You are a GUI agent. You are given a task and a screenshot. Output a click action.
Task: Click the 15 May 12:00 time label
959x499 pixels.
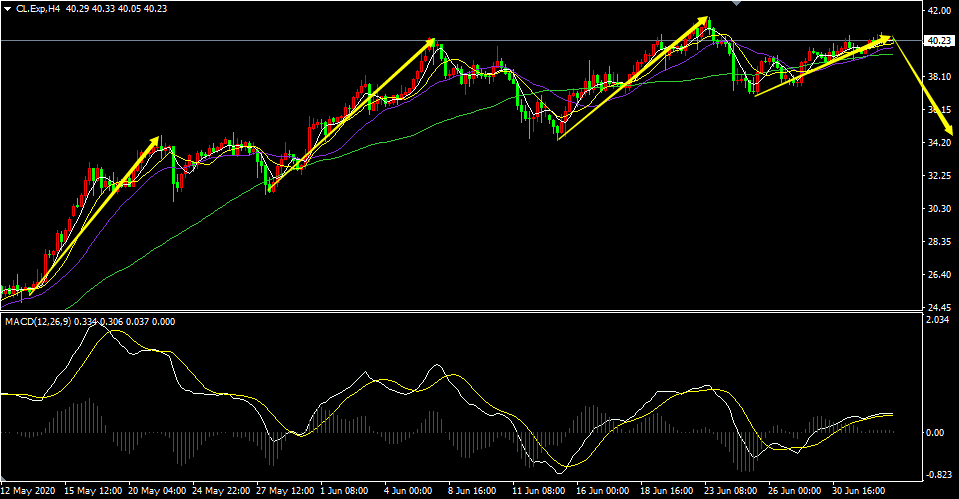pyautogui.click(x=93, y=491)
